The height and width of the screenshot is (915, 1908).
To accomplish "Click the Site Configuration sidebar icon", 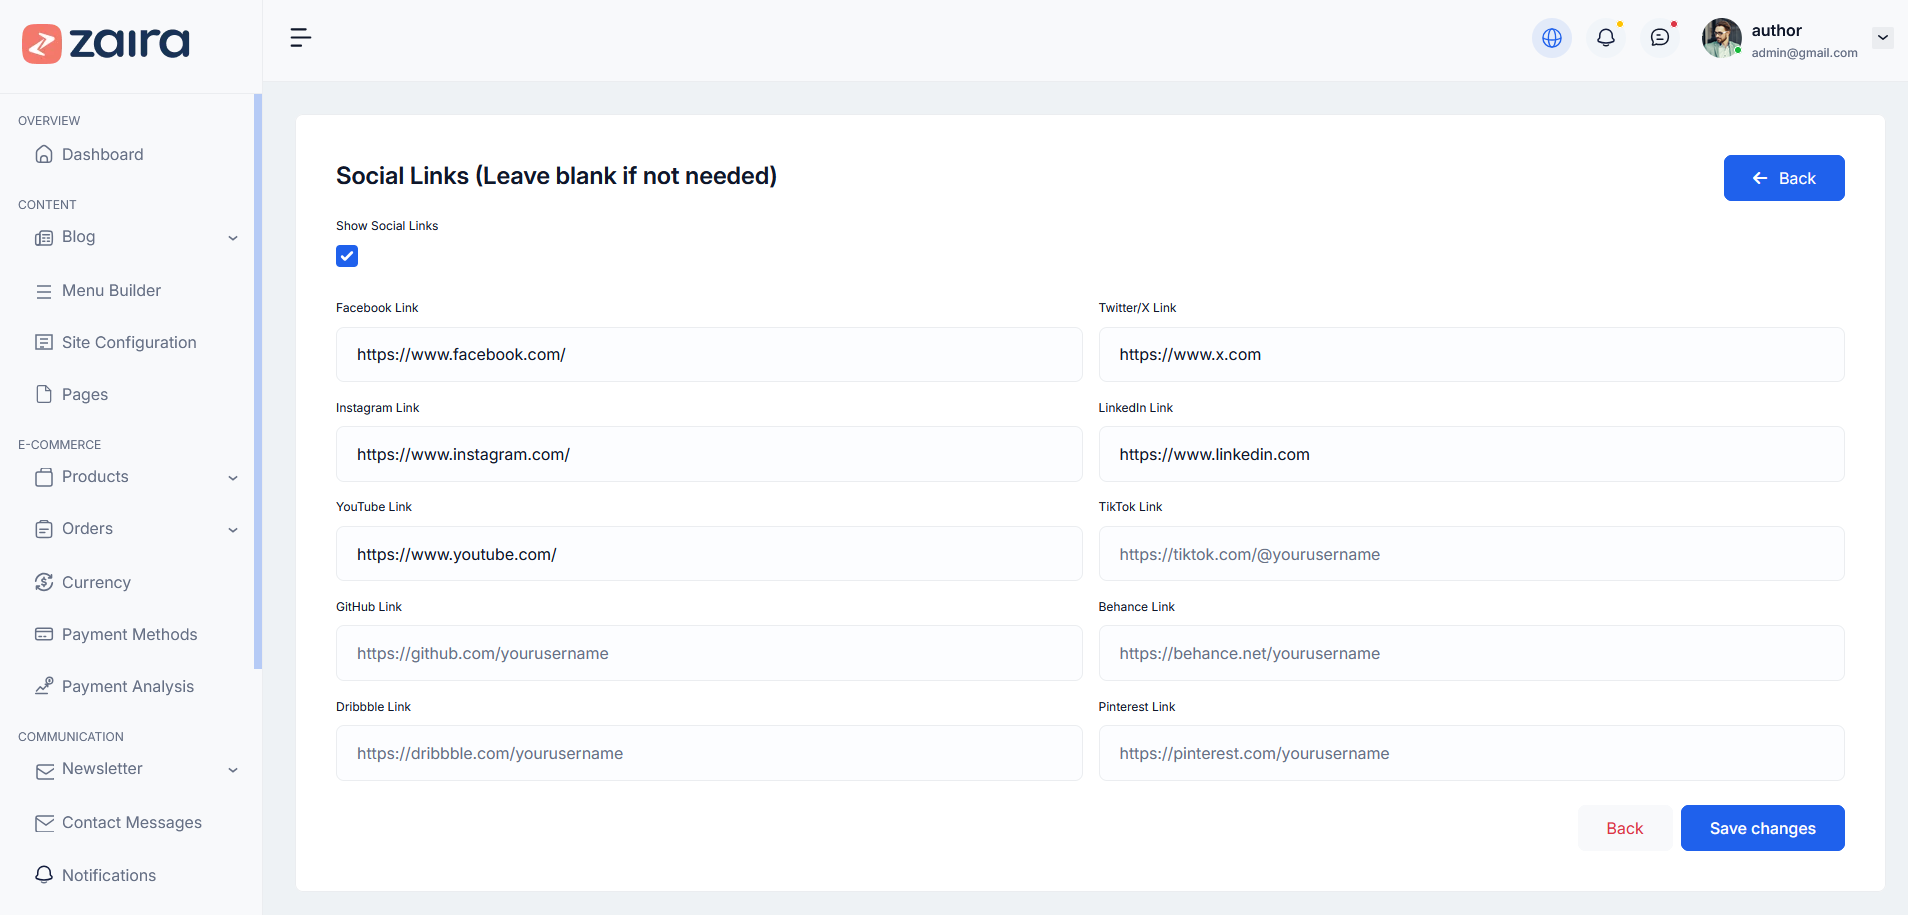I will 44,342.
